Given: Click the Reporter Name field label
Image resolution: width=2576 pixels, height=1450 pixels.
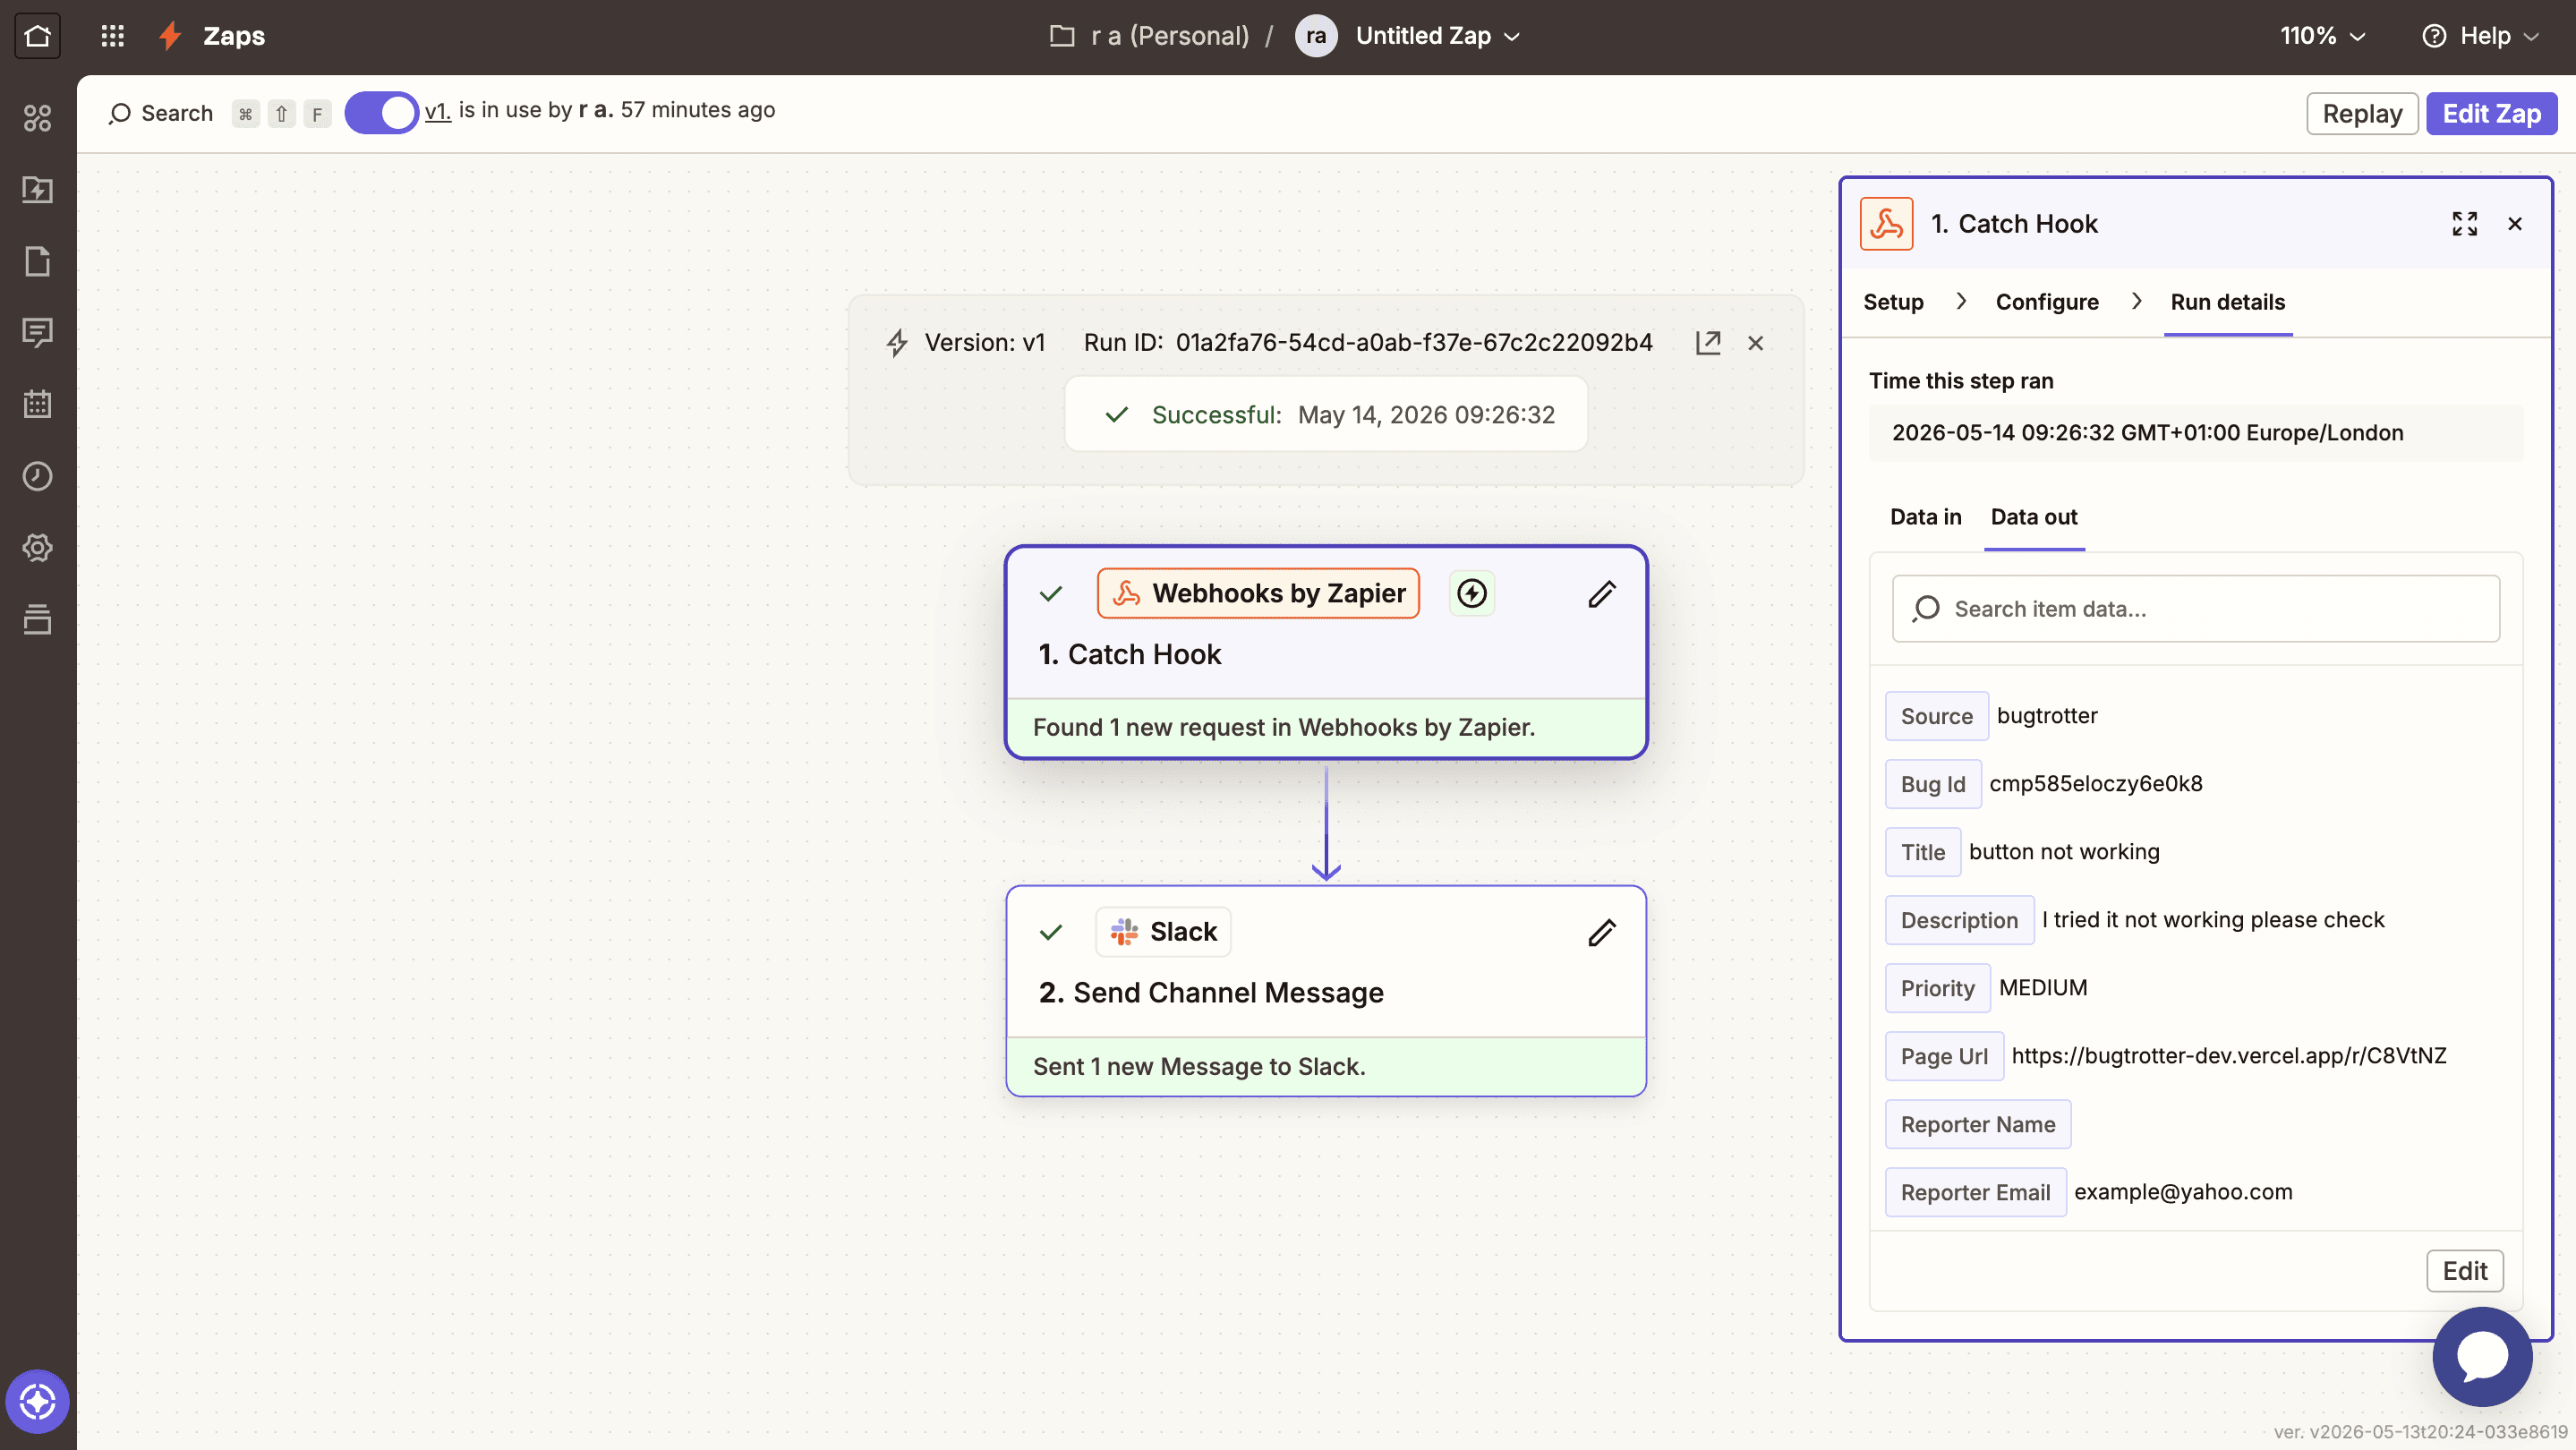Looking at the screenshot, I should (x=1978, y=1124).
